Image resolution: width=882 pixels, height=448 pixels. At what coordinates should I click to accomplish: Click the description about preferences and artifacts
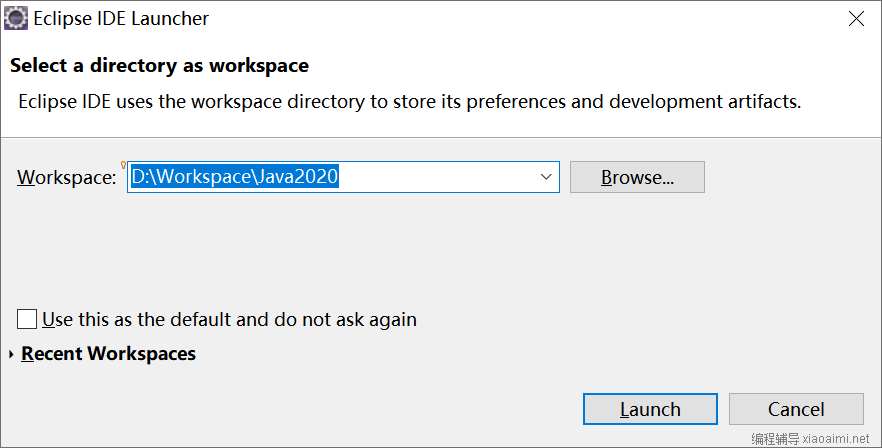(410, 101)
